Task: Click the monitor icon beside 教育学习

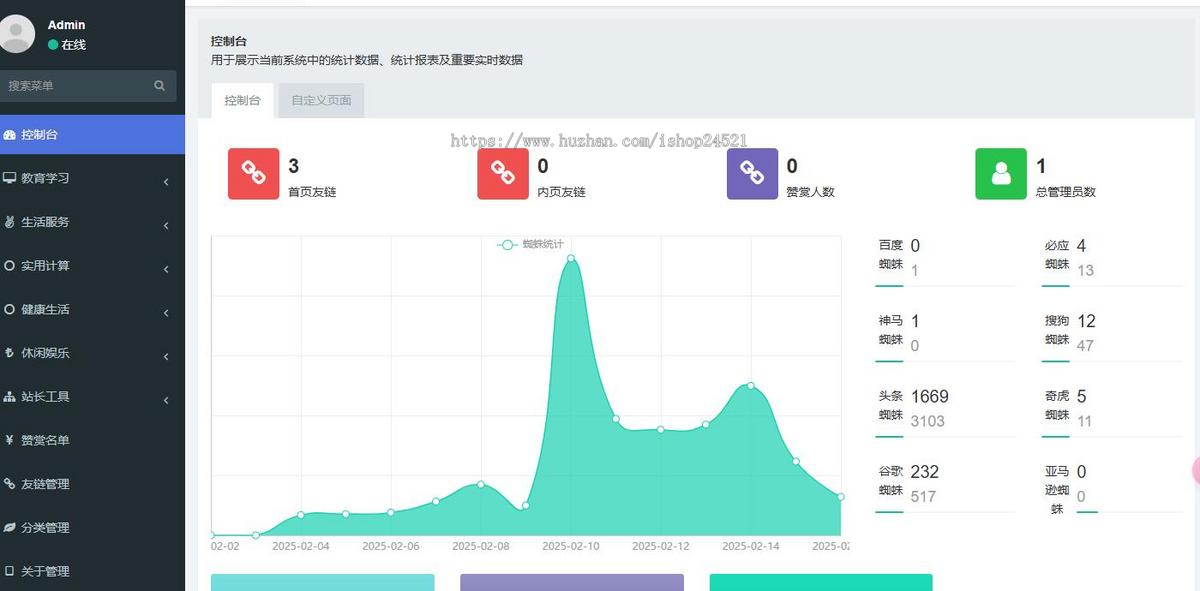Action: [9, 178]
